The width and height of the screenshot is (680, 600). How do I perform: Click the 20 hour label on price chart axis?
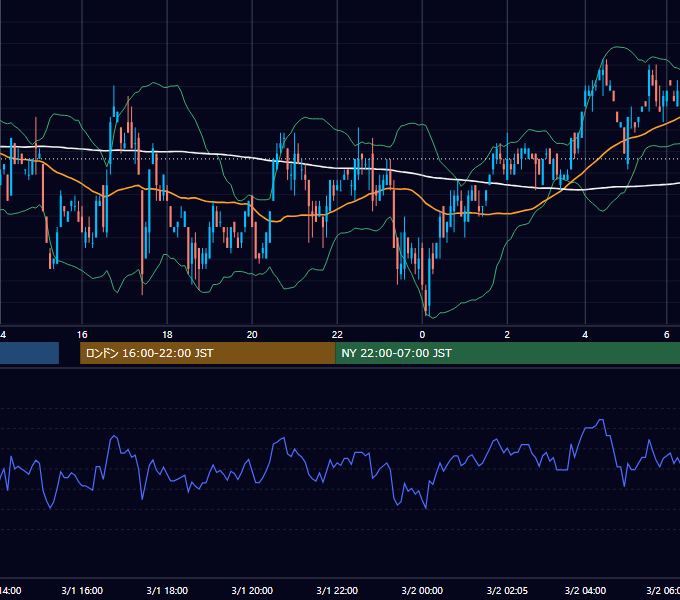click(x=252, y=335)
